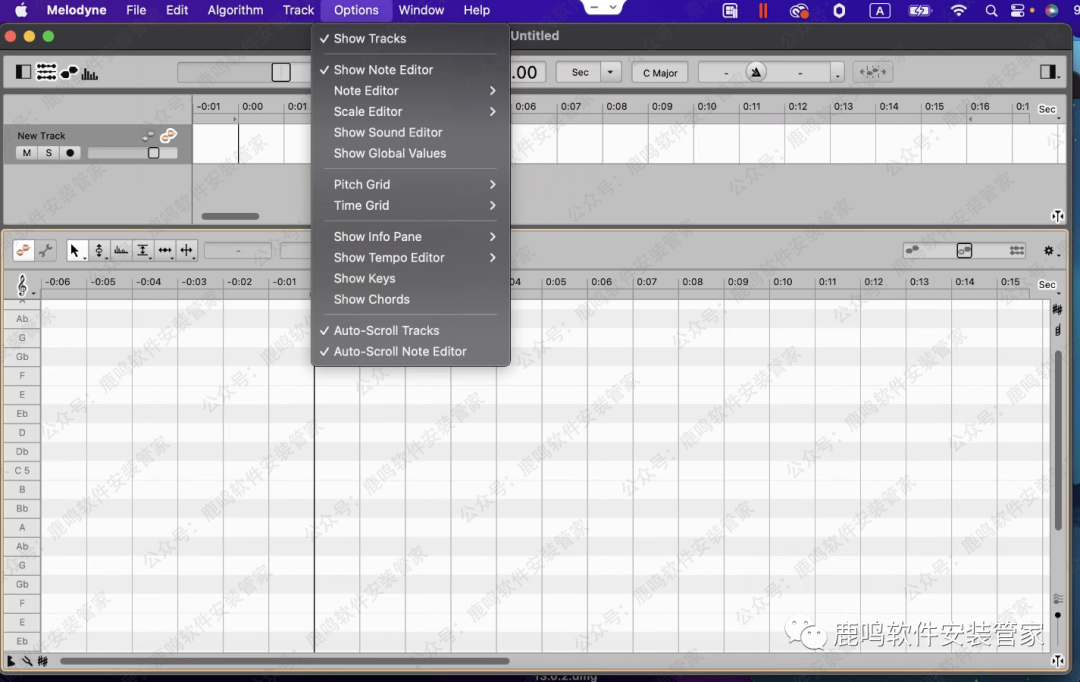The height and width of the screenshot is (682, 1080).
Task: Adjust the New Track volume slider
Action: coord(153,153)
